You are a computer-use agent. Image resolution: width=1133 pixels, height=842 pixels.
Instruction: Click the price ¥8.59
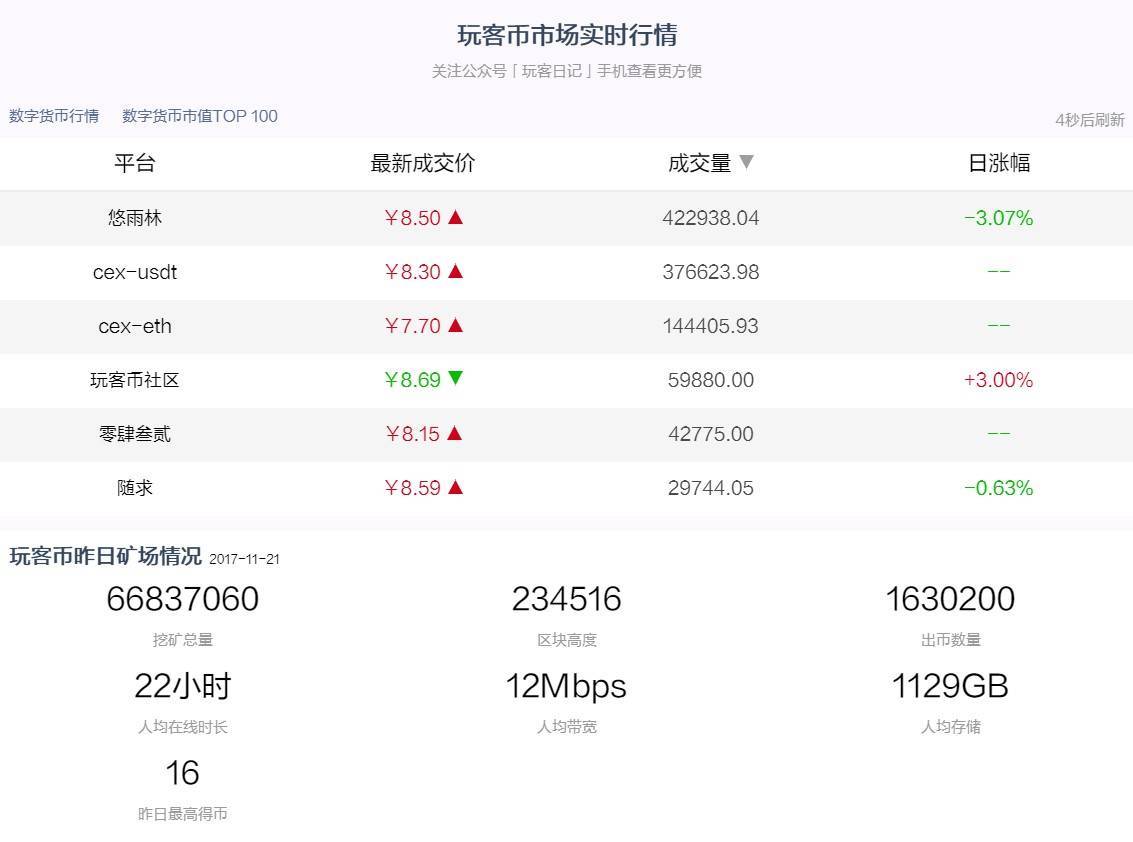(413, 488)
